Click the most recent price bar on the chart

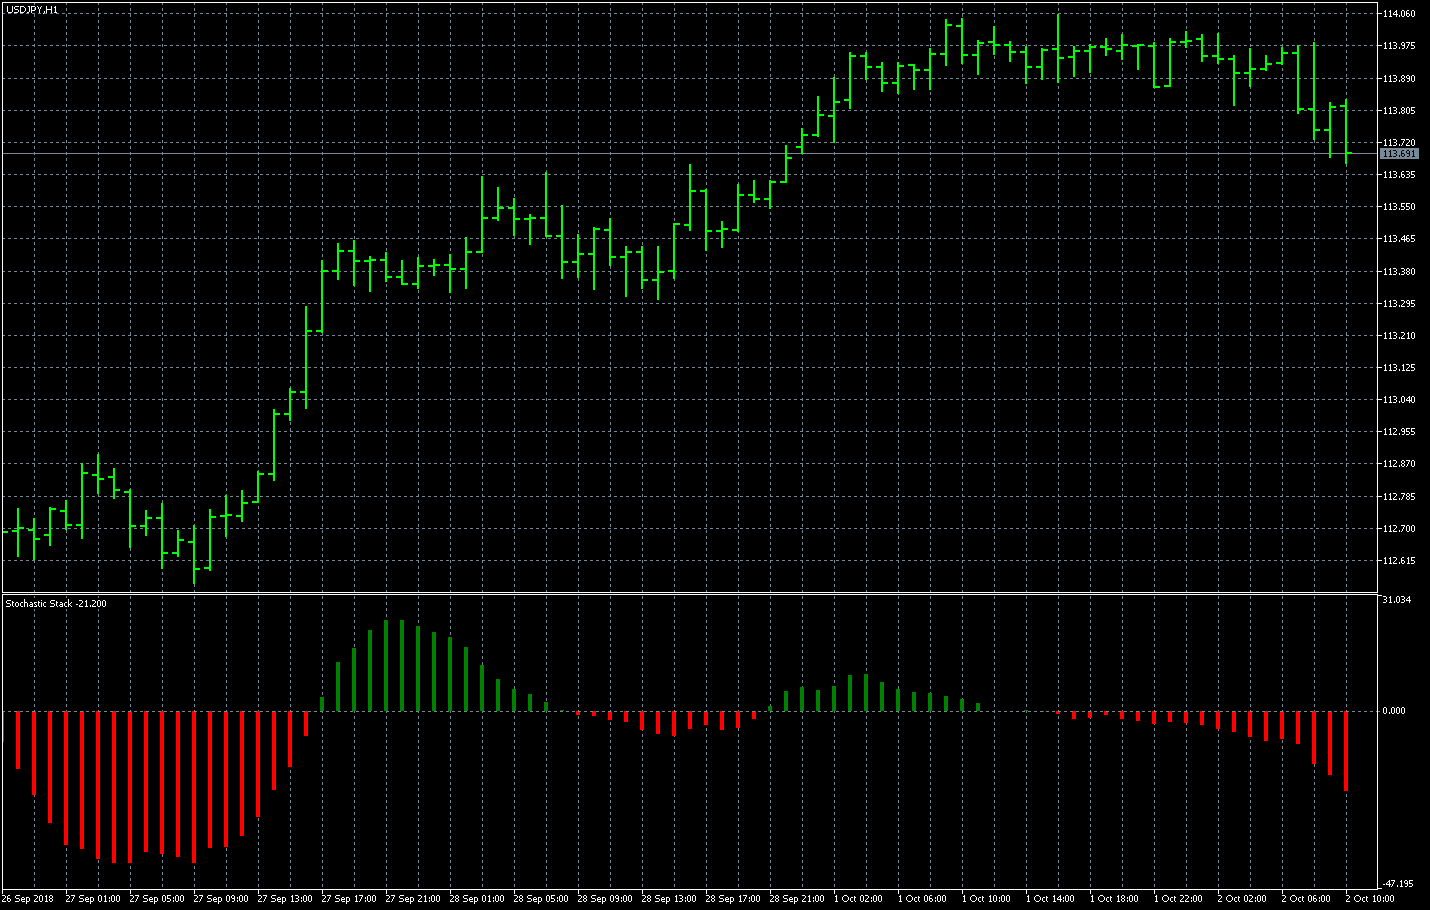(1346, 132)
